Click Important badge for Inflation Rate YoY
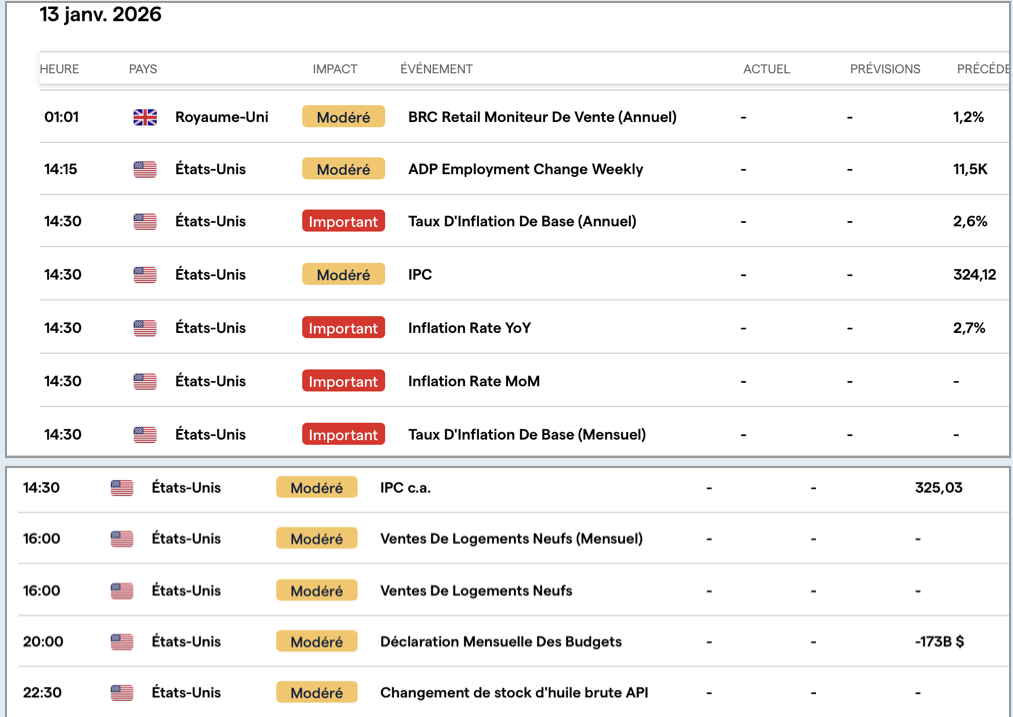 point(343,328)
